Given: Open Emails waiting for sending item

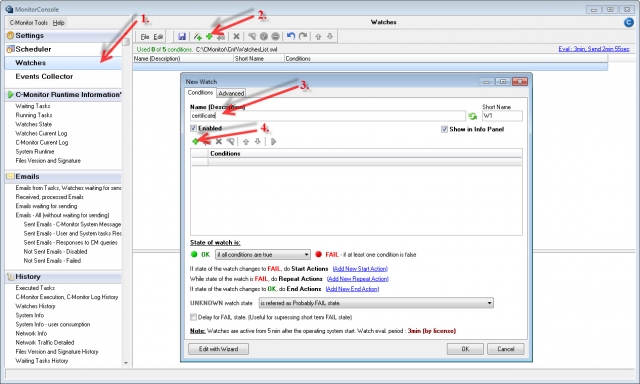Looking at the screenshot, I should coord(46,206).
